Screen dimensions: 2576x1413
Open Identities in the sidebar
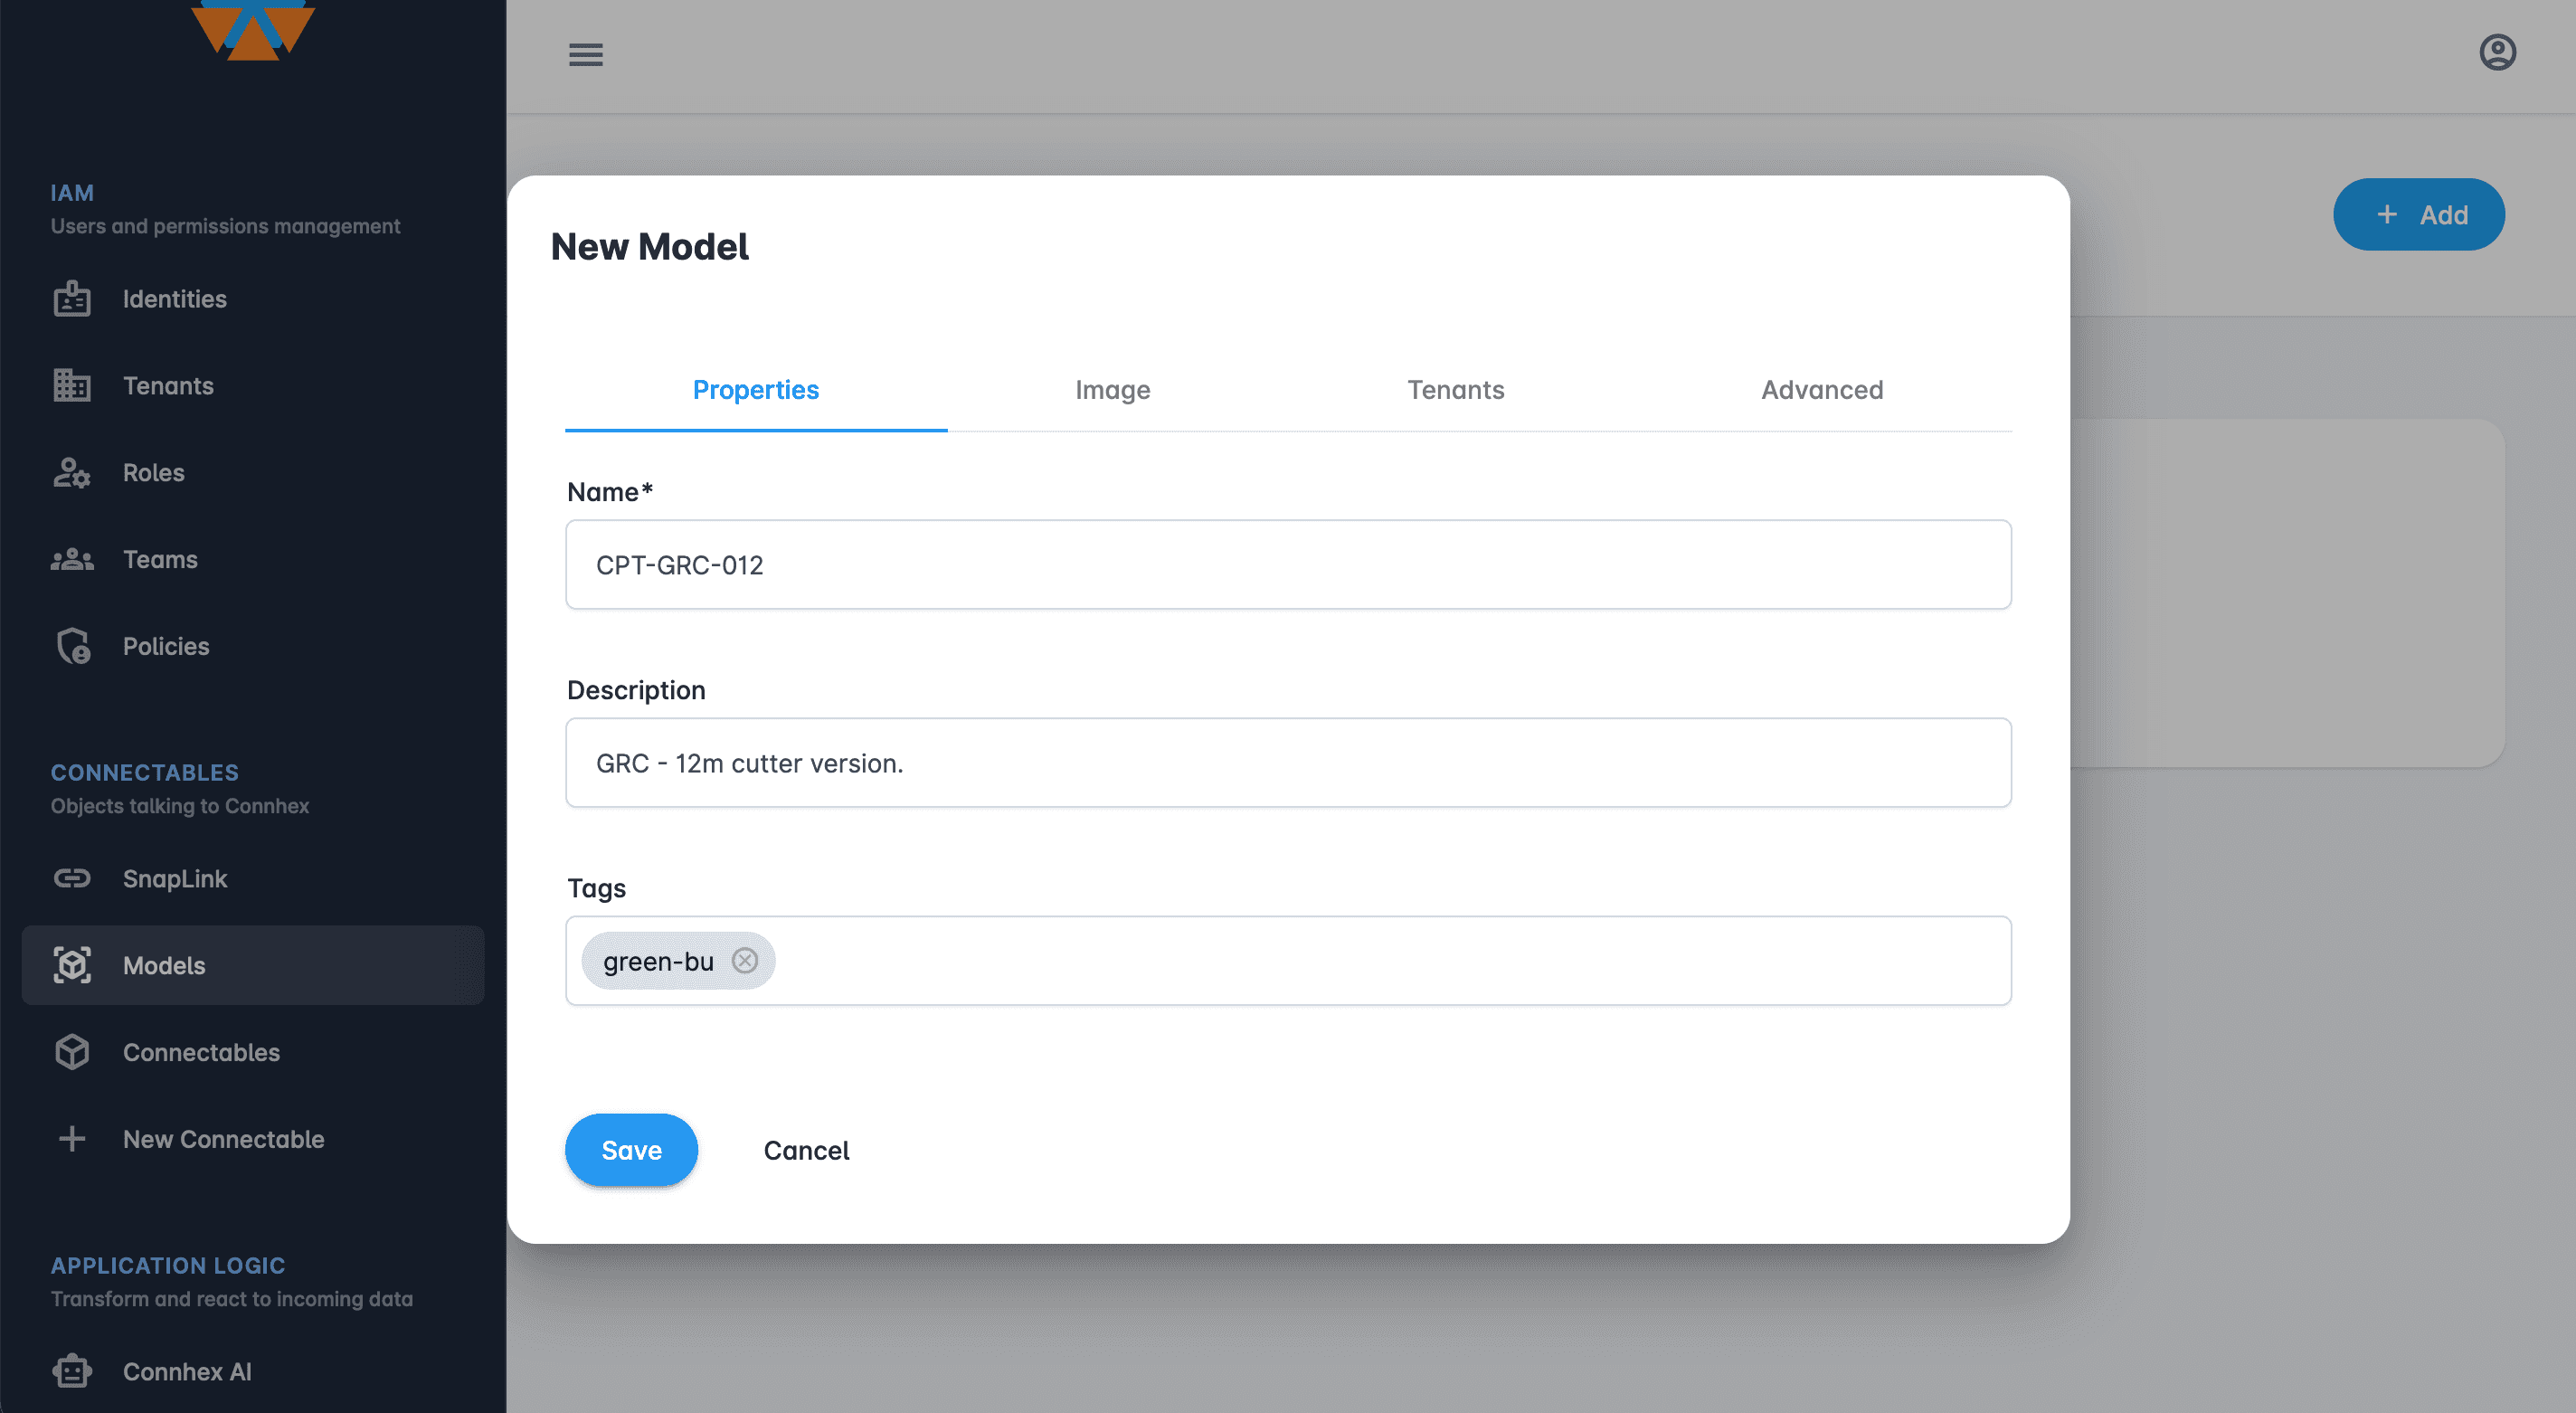pyautogui.click(x=253, y=299)
